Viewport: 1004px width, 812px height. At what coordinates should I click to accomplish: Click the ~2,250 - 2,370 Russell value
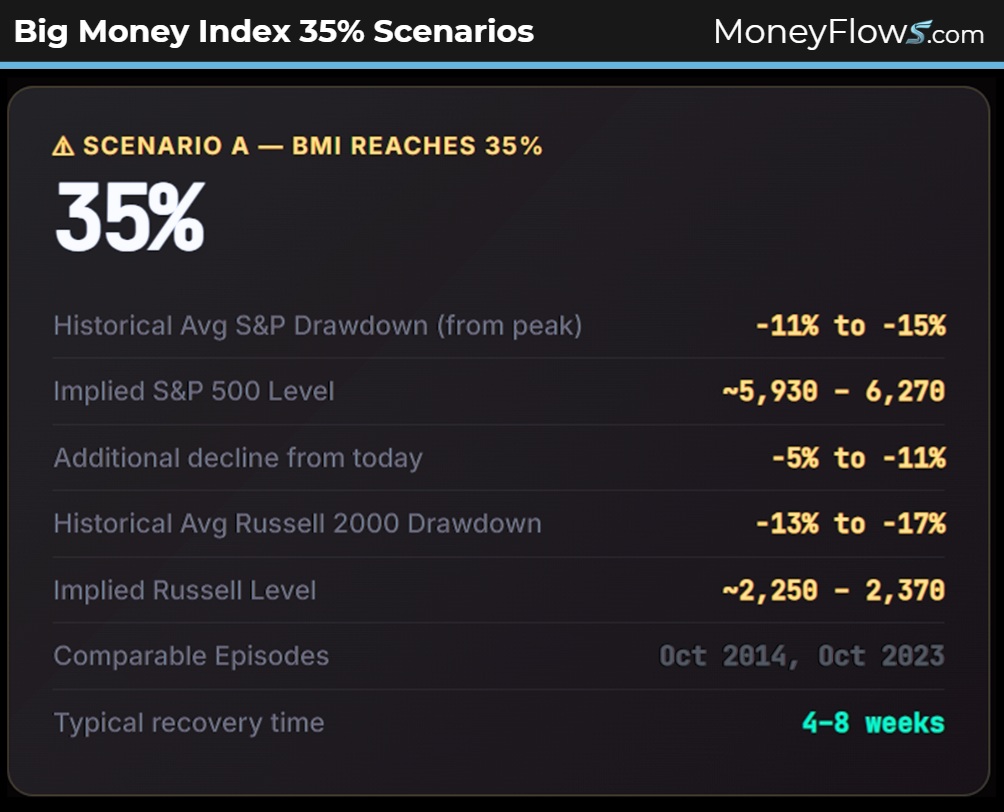tap(833, 590)
